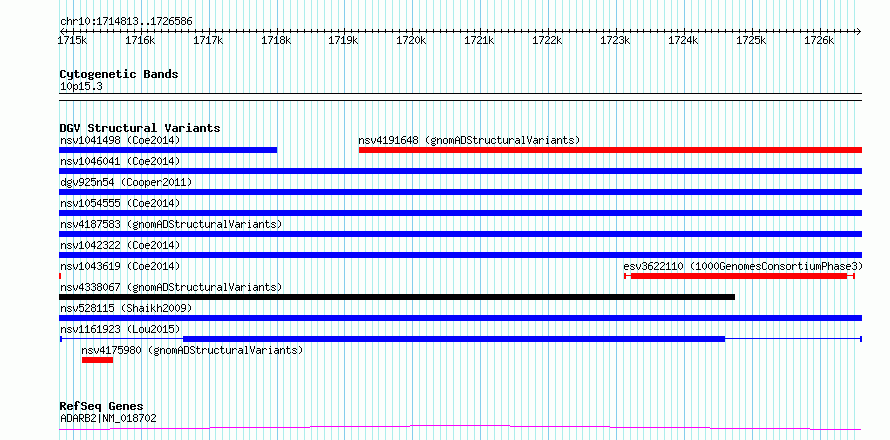The image size is (890, 440).
Task: Click the 1720k ruler tick label
Action: point(412,41)
